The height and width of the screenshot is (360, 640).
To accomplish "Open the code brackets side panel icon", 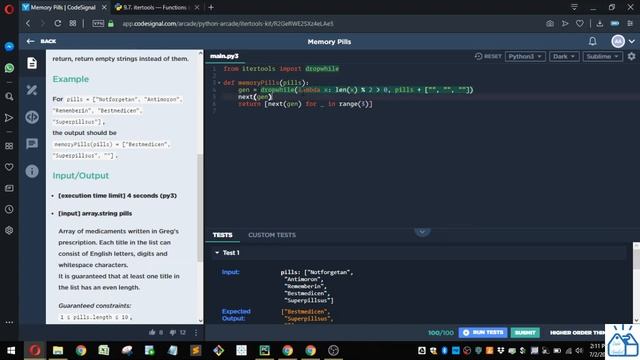I will click(32, 117).
